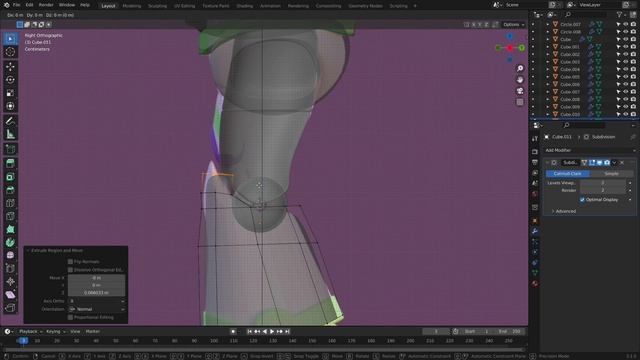Select the Extrude Region tool
Viewport: 640px width, 360px height.
(10, 163)
